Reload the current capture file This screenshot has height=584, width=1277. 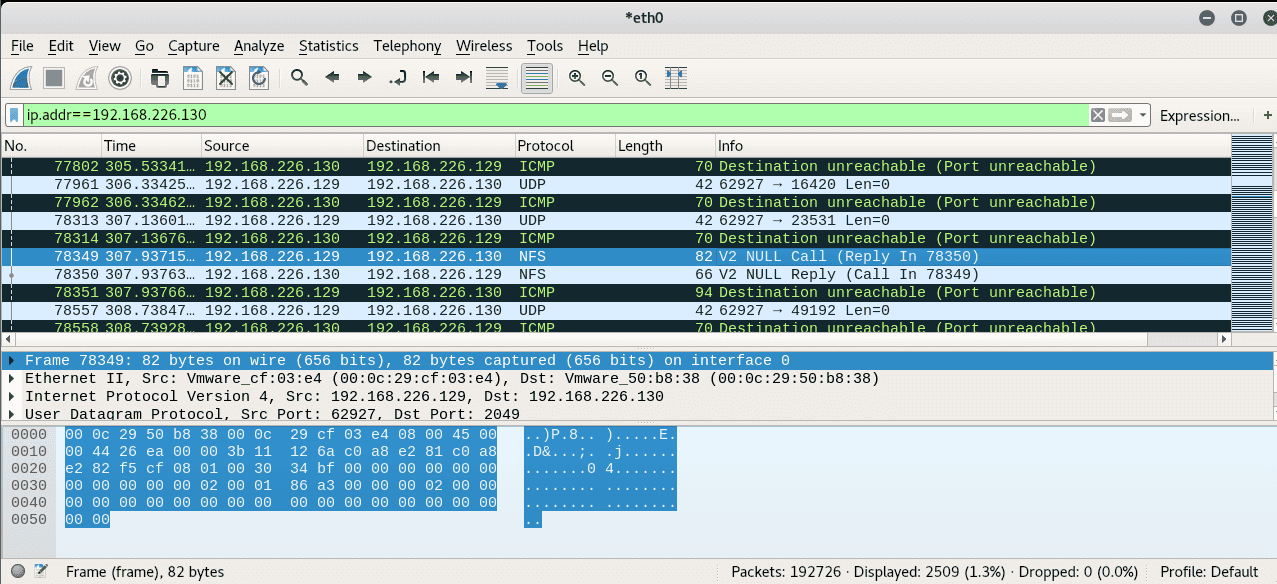pyautogui.click(x=258, y=78)
